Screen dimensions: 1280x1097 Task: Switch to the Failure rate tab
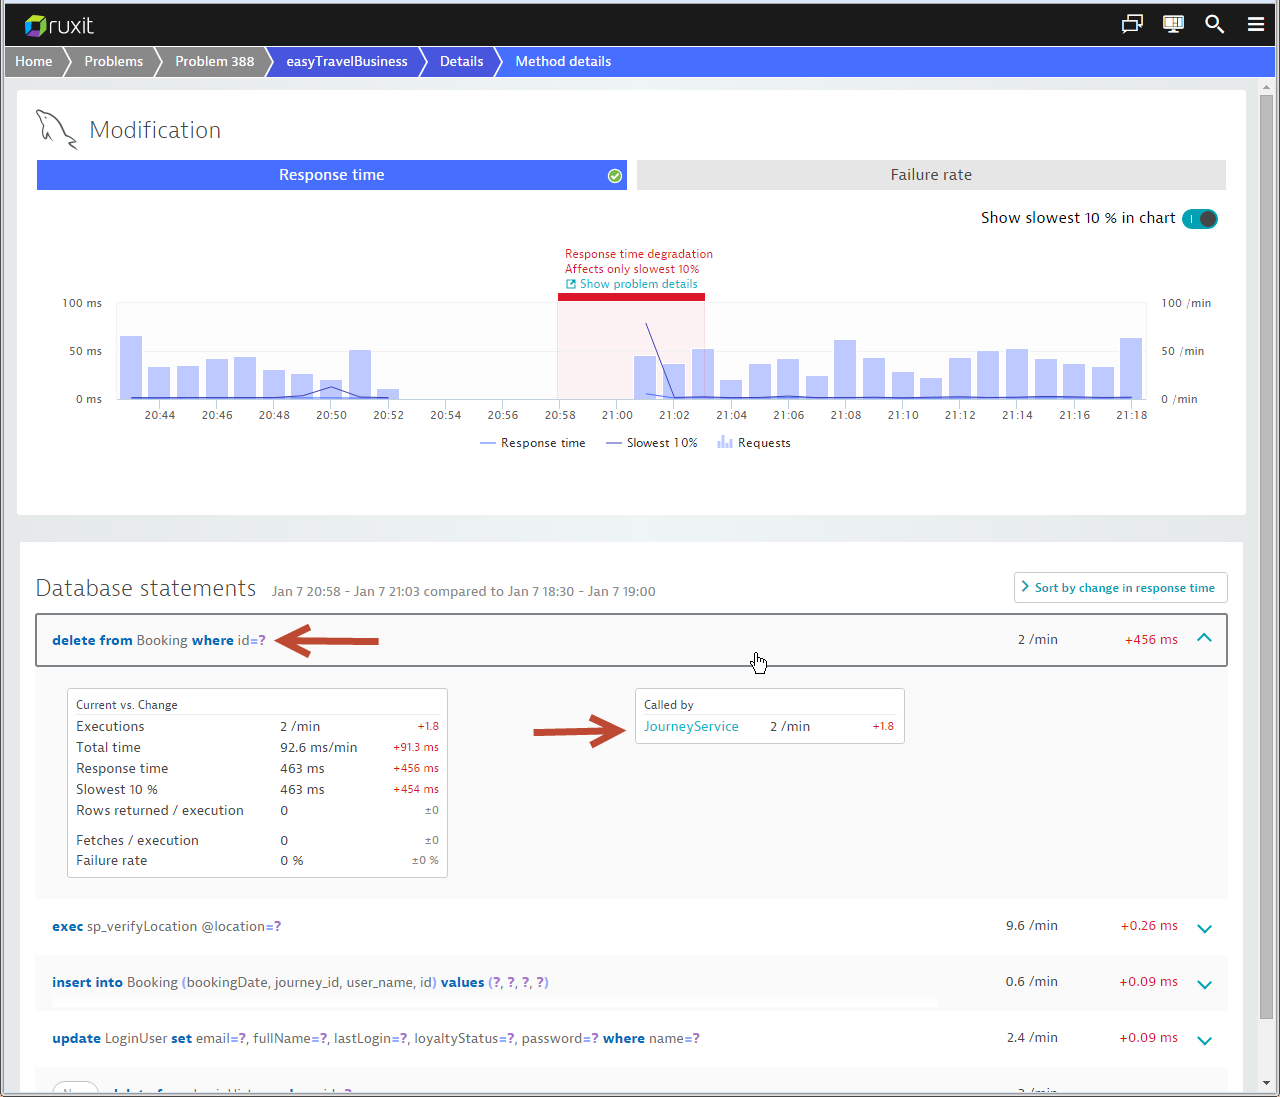931,175
